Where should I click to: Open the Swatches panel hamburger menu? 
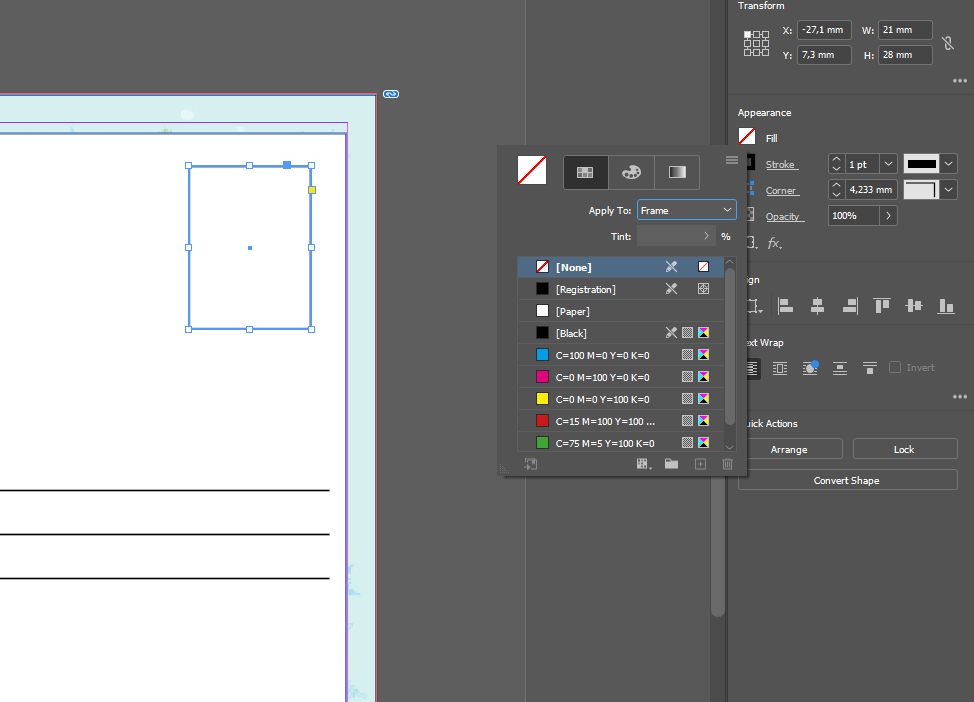[x=732, y=160]
